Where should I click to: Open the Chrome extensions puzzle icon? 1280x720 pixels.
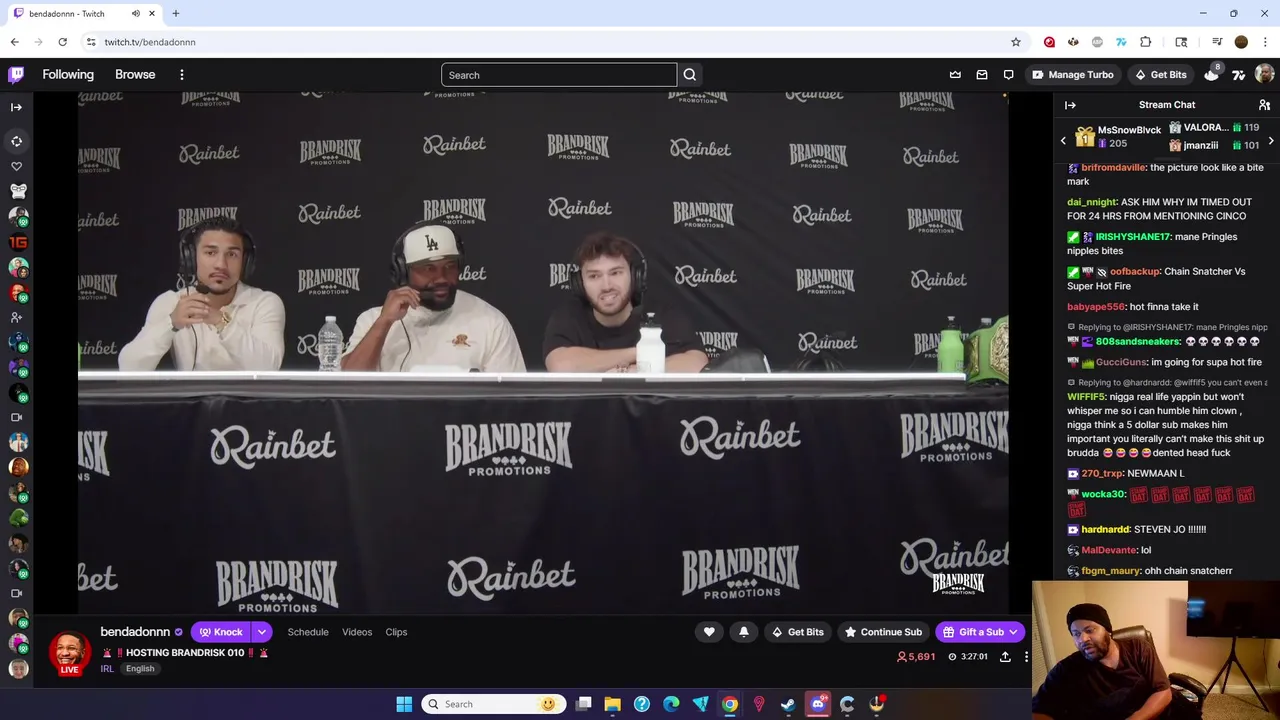[x=1145, y=42]
